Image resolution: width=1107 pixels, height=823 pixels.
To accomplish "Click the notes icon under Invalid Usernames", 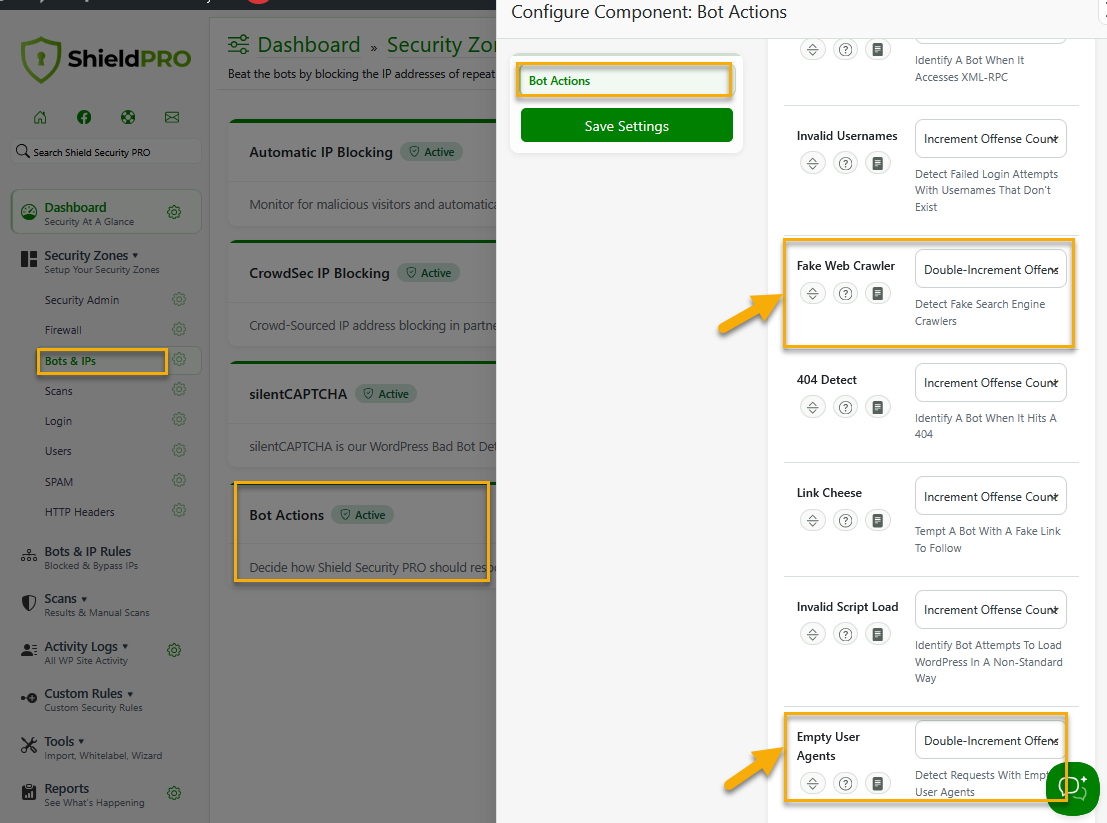I will (x=878, y=163).
